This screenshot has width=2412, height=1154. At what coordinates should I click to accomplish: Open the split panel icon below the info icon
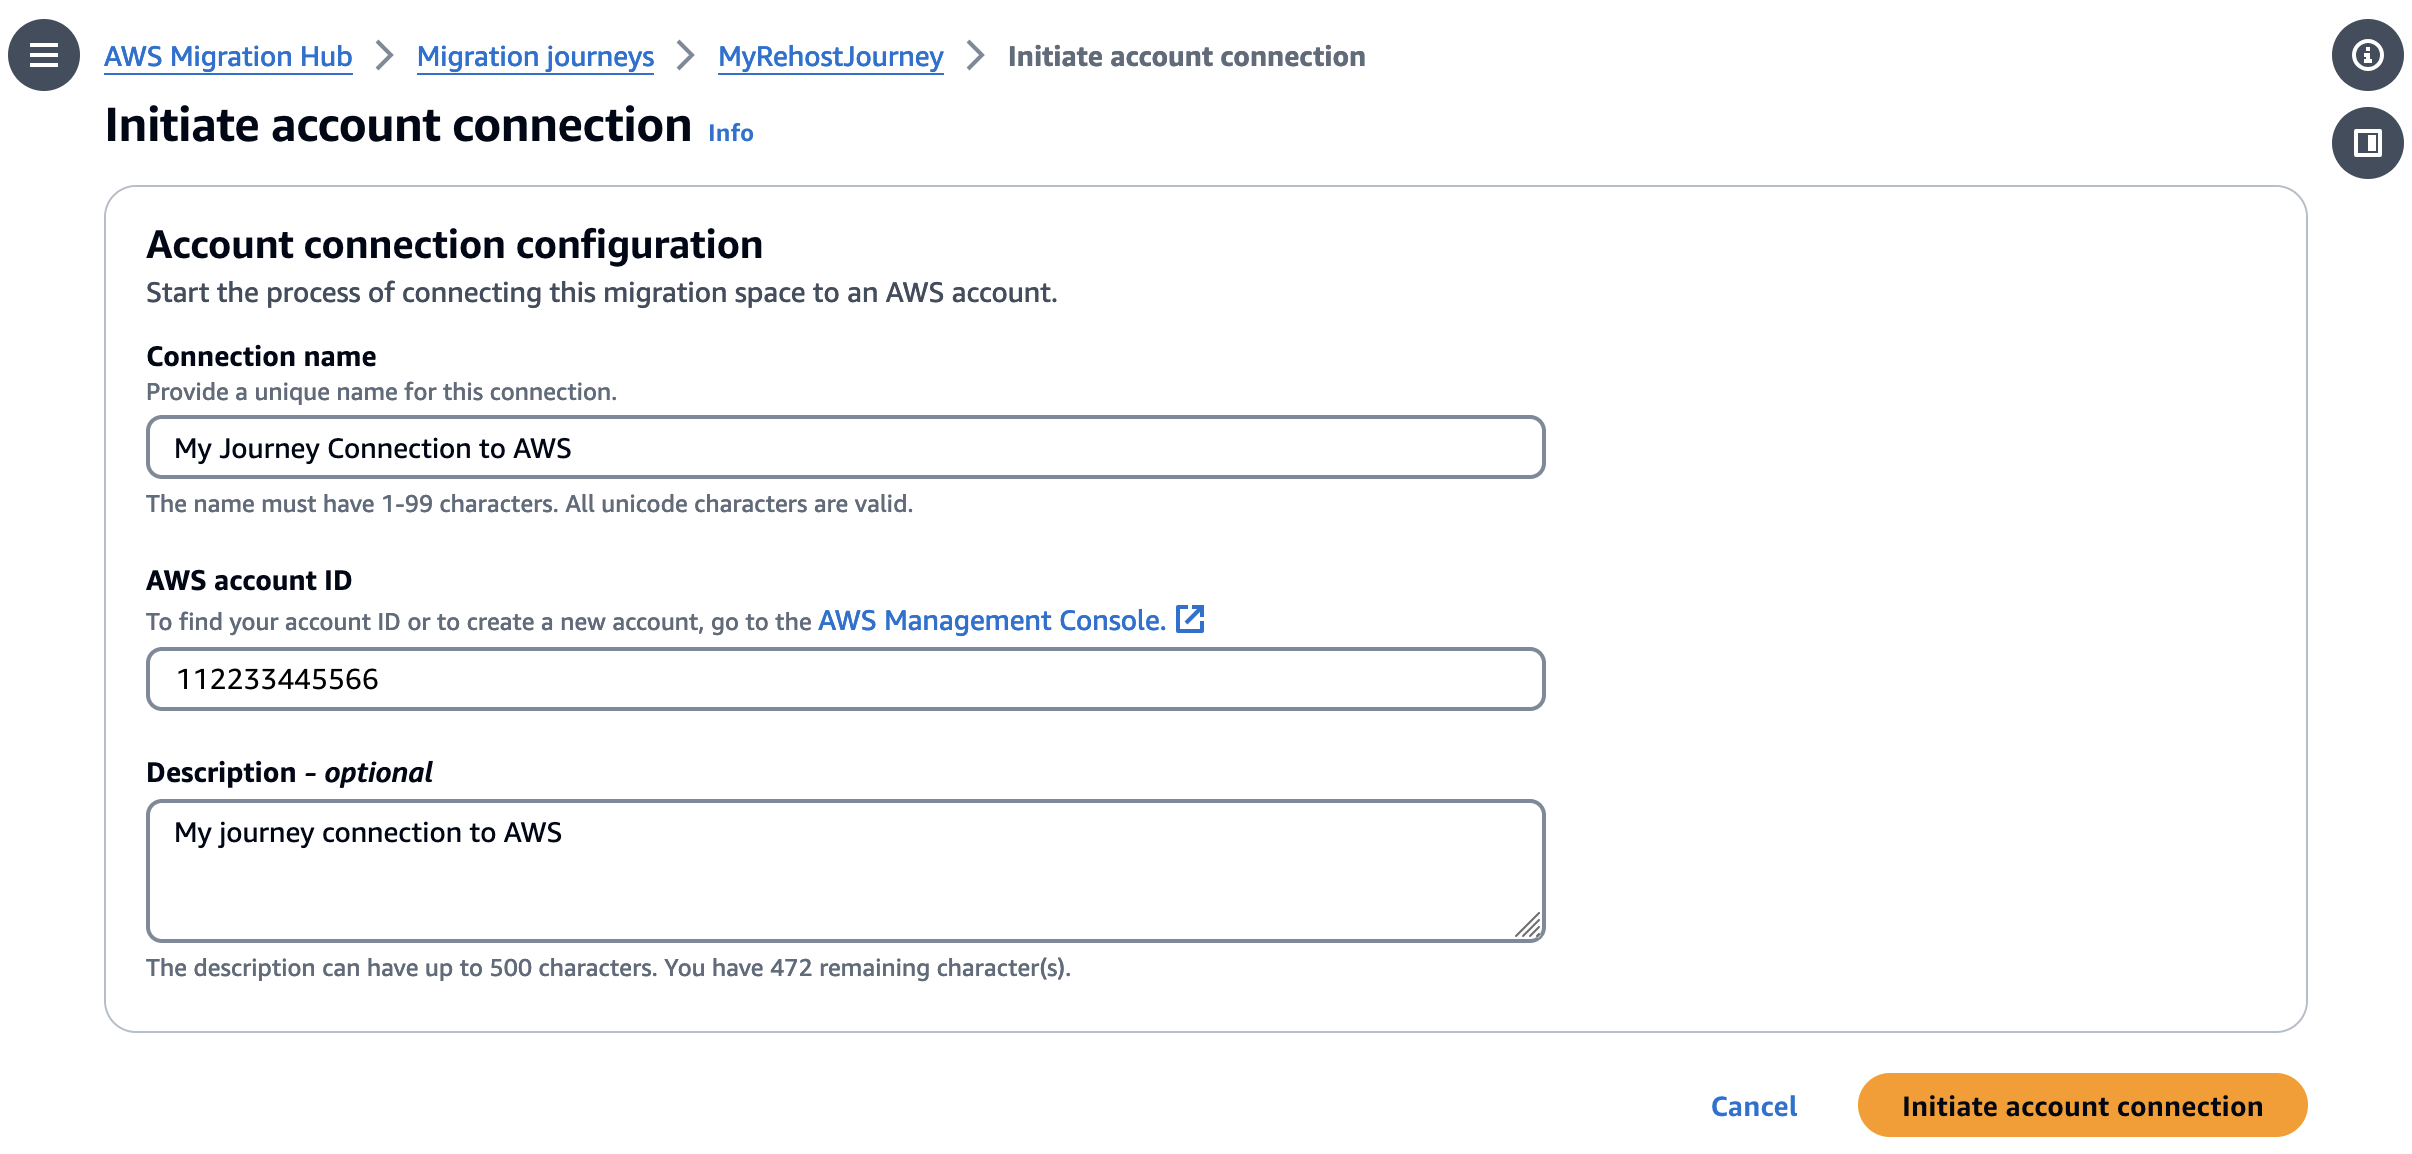point(2367,143)
